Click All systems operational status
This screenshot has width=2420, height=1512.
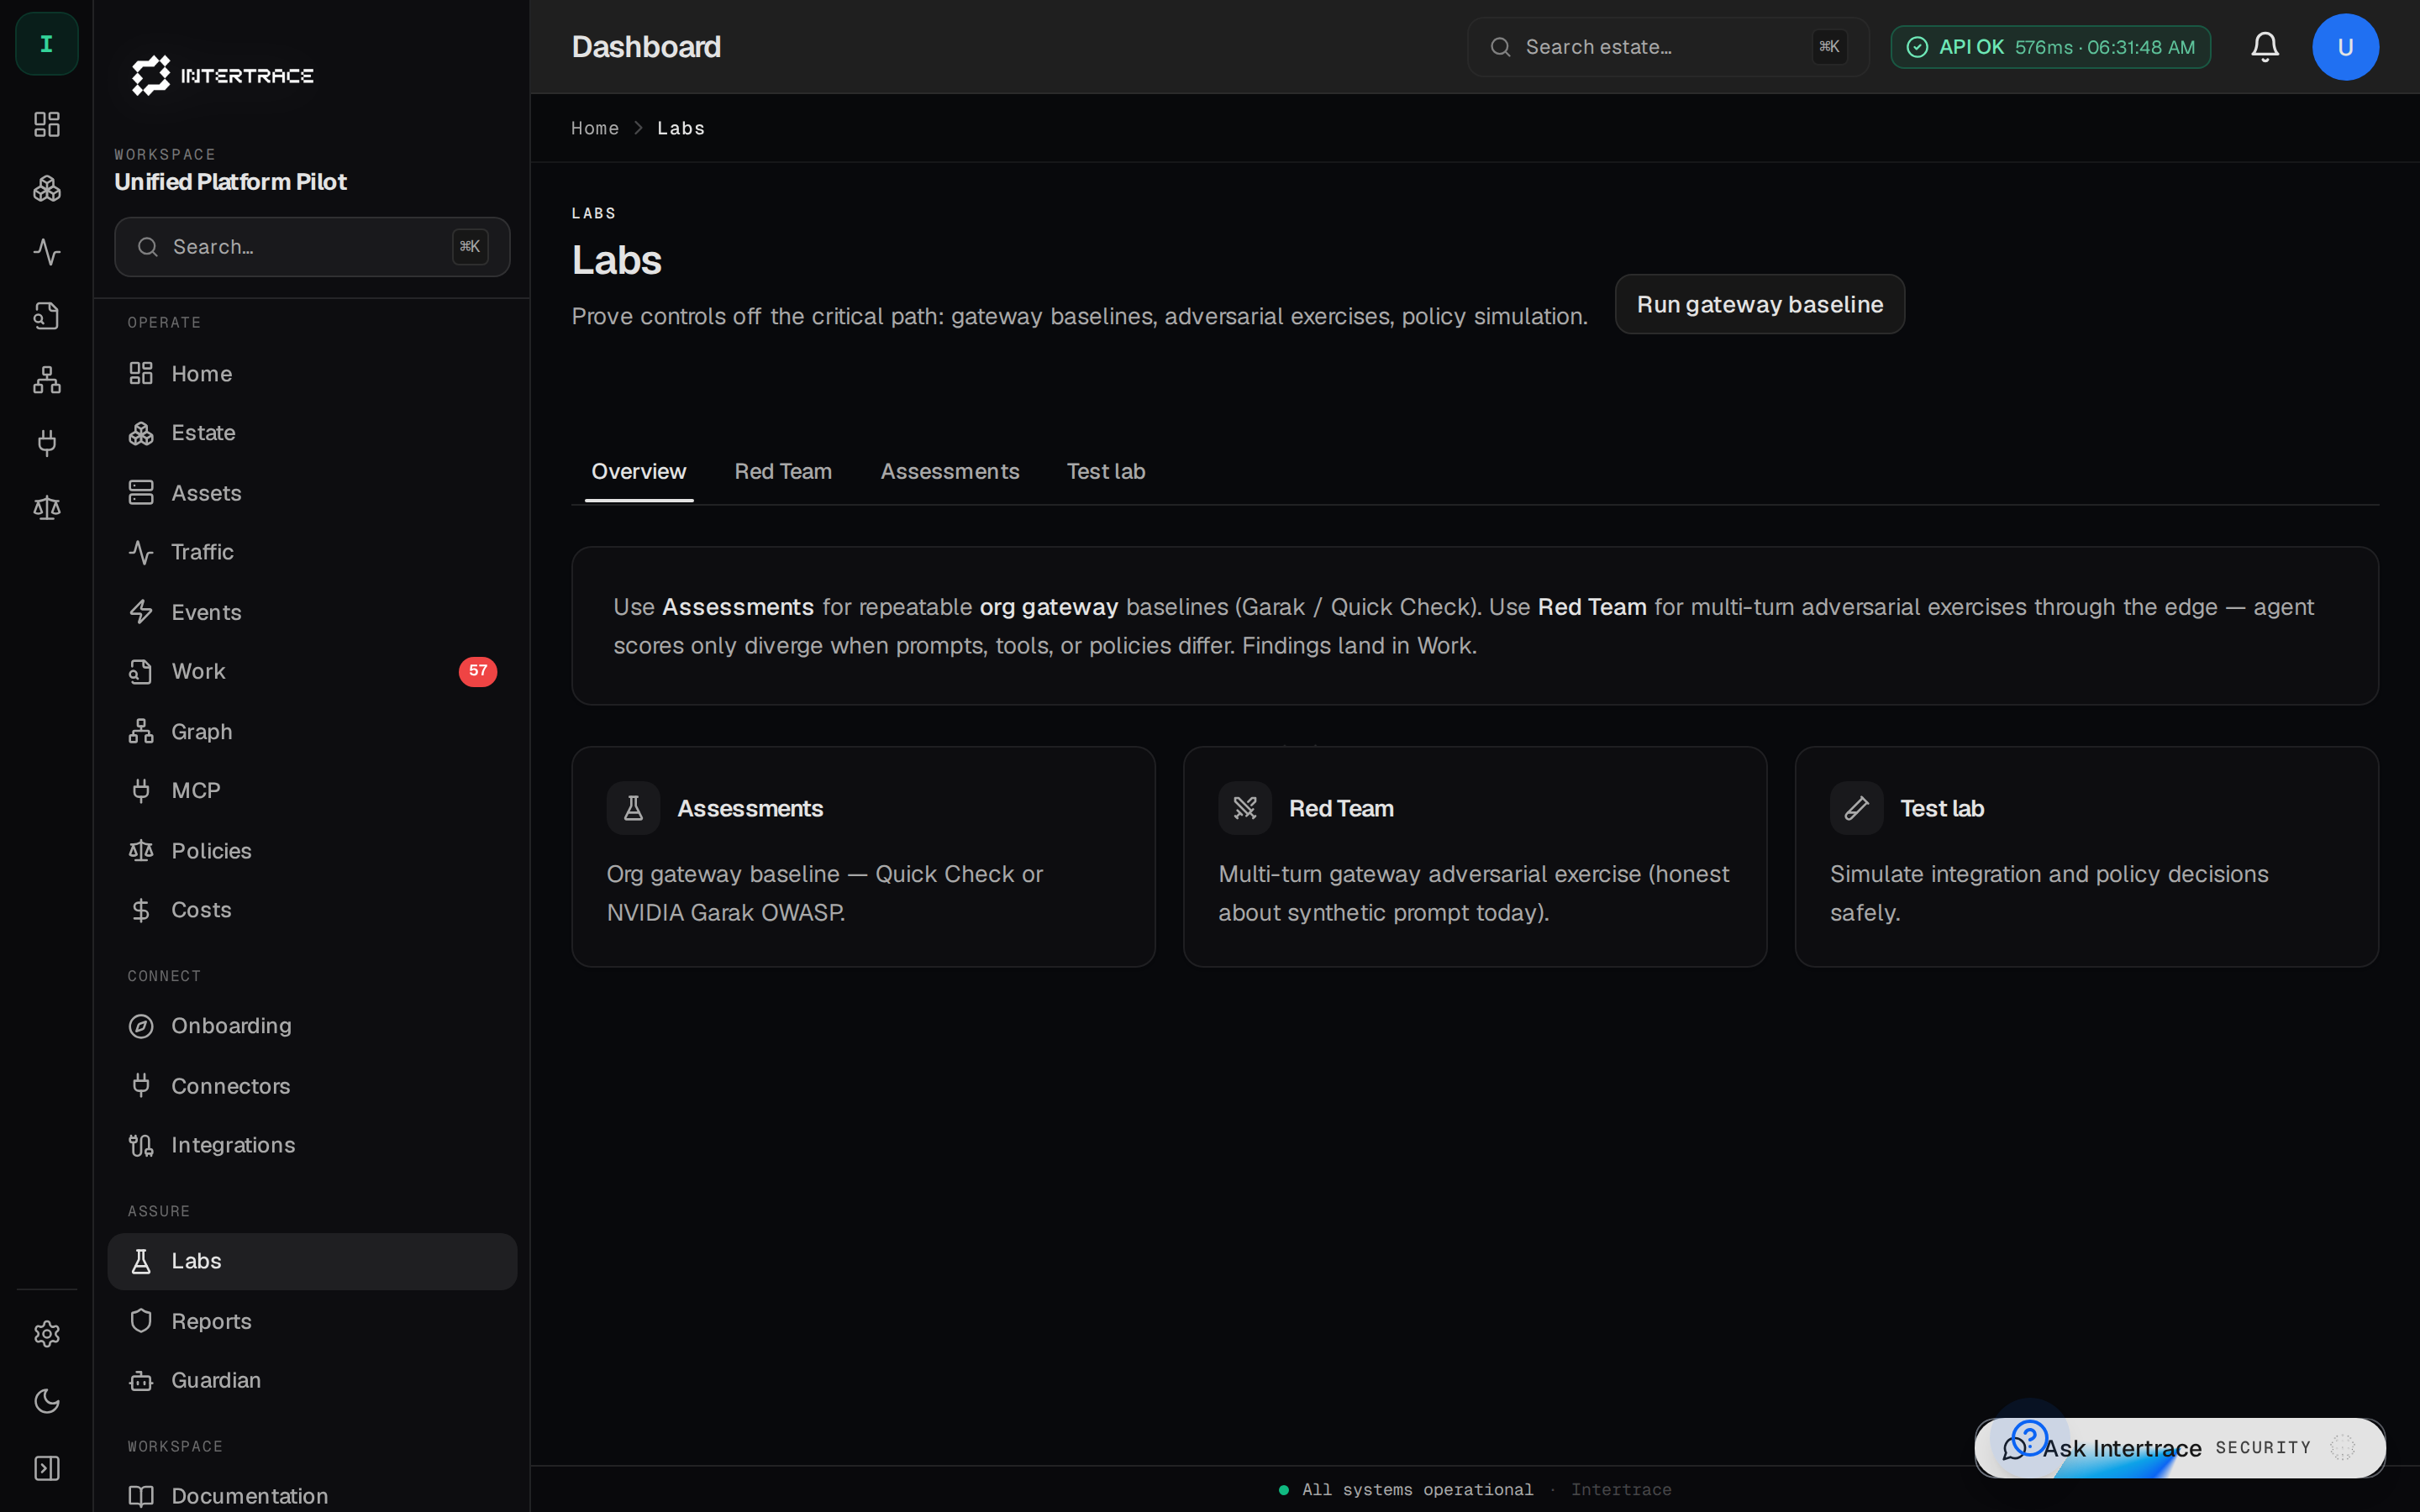tap(1406, 1490)
